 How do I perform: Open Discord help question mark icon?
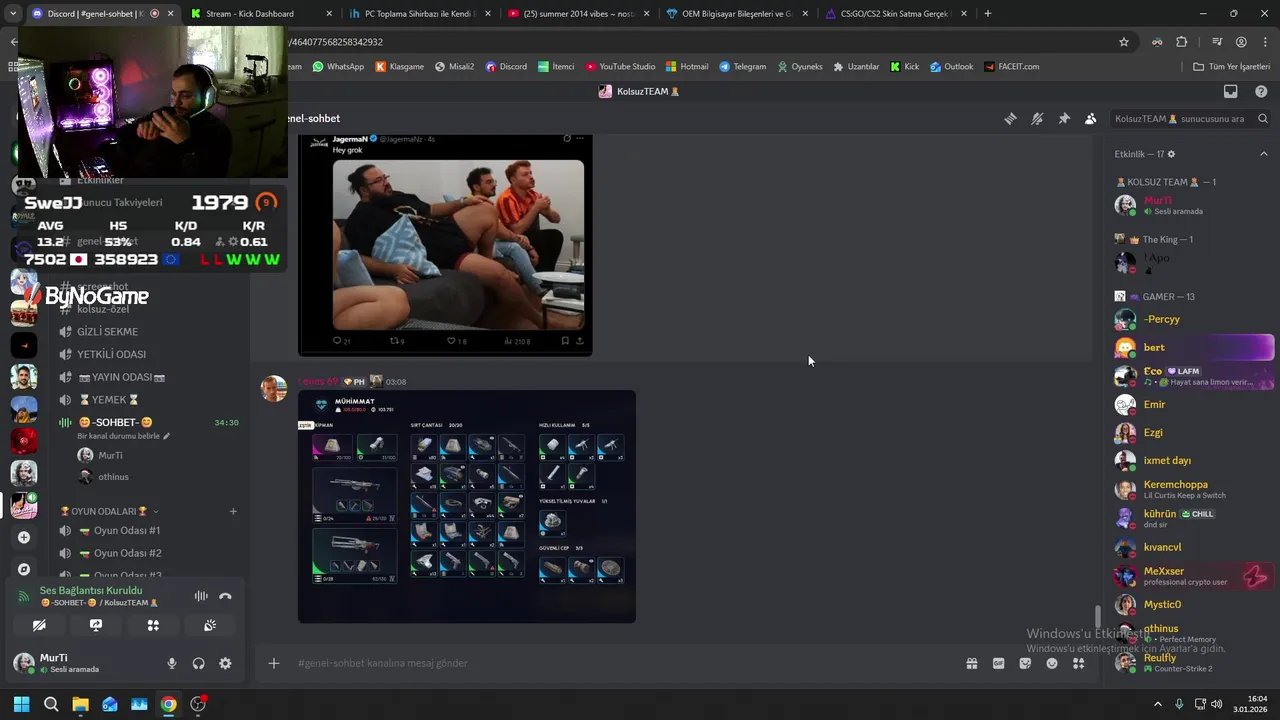coord(1261,91)
